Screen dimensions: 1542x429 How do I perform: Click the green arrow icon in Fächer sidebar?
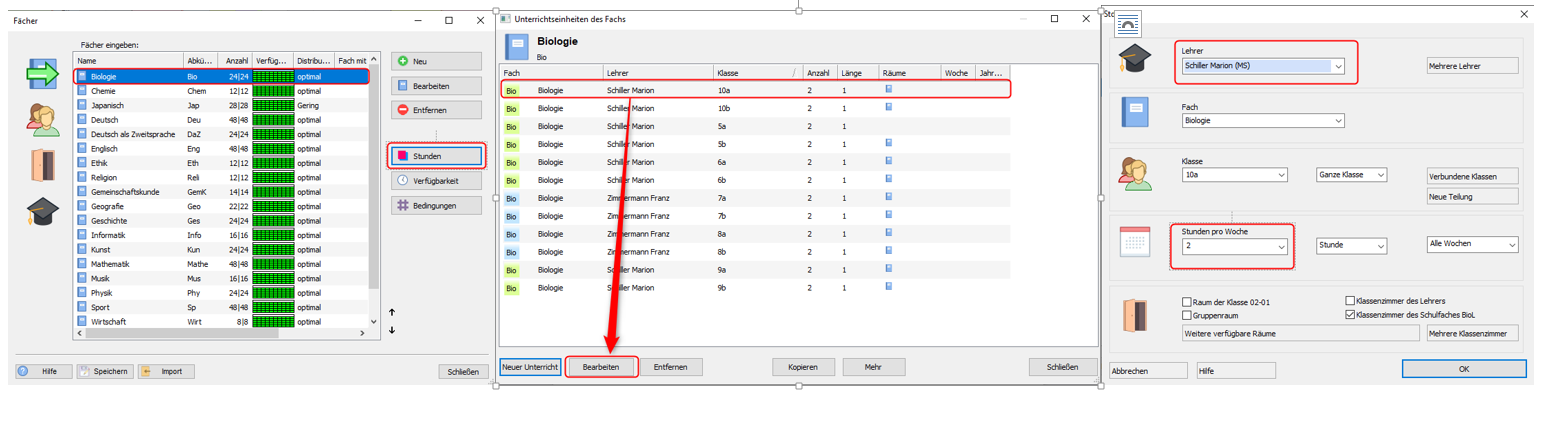[x=43, y=74]
